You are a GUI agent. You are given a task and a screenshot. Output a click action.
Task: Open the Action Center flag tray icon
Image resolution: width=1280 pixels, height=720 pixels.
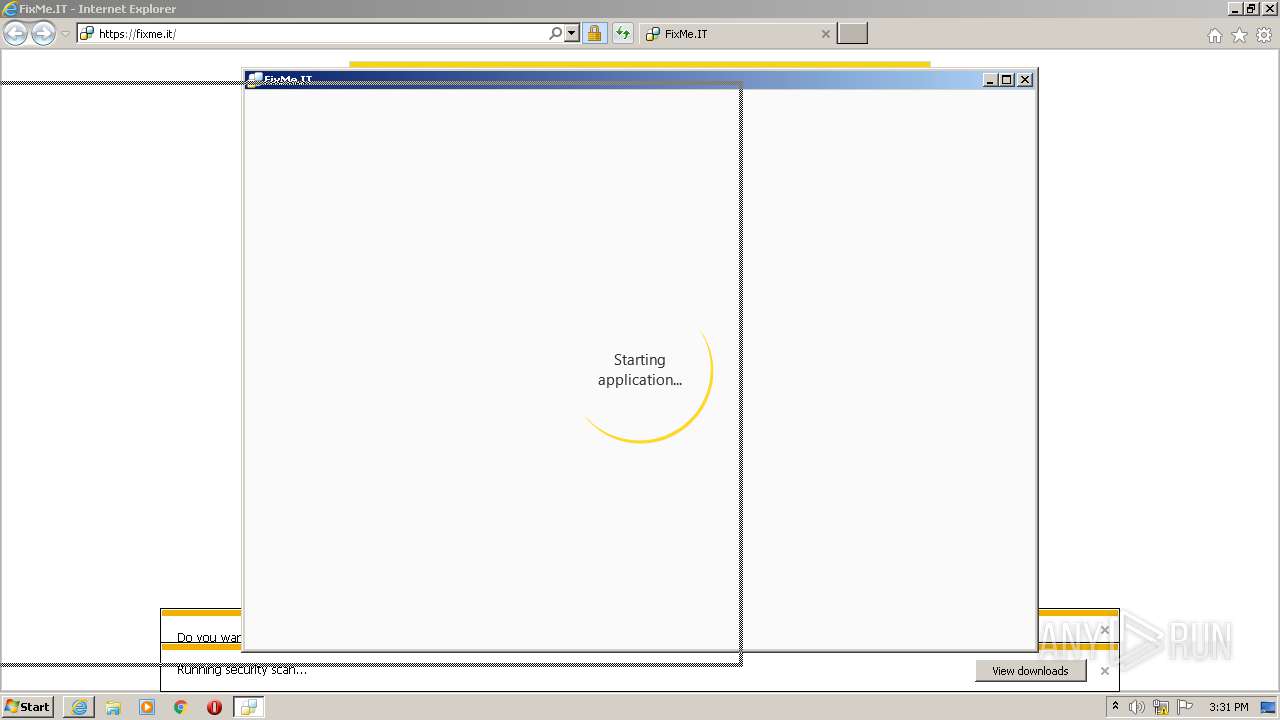coord(1185,707)
